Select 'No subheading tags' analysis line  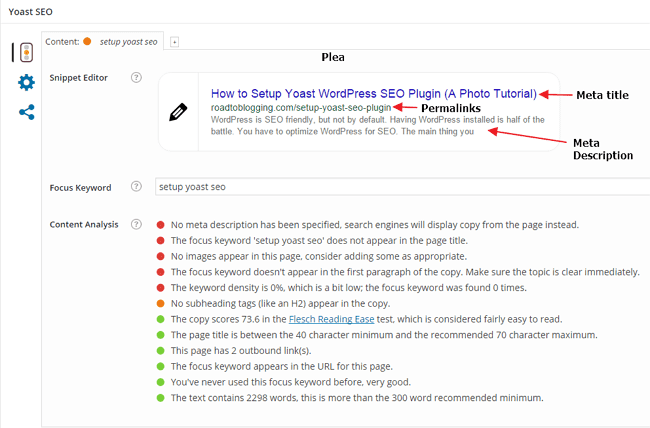pos(280,304)
